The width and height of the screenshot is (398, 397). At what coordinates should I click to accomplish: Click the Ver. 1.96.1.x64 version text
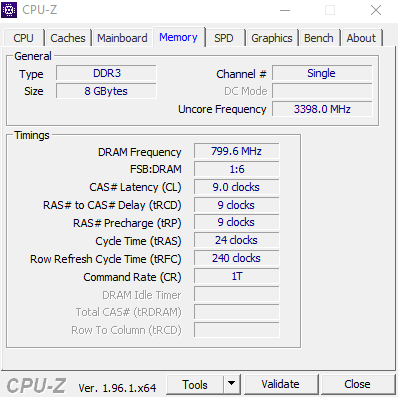click(117, 388)
